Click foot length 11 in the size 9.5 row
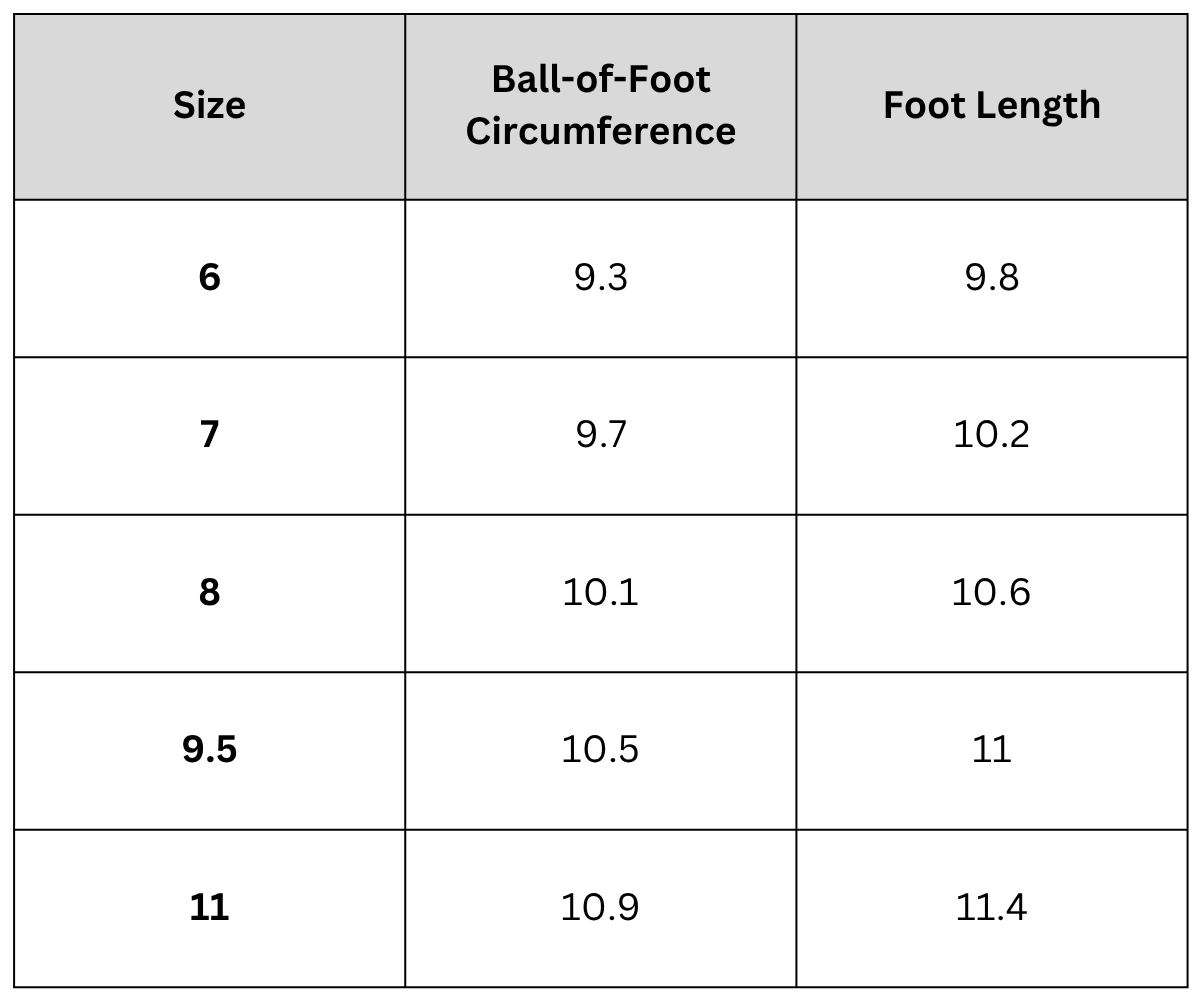The width and height of the screenshot is (1200, 1000). click(992, 749)
